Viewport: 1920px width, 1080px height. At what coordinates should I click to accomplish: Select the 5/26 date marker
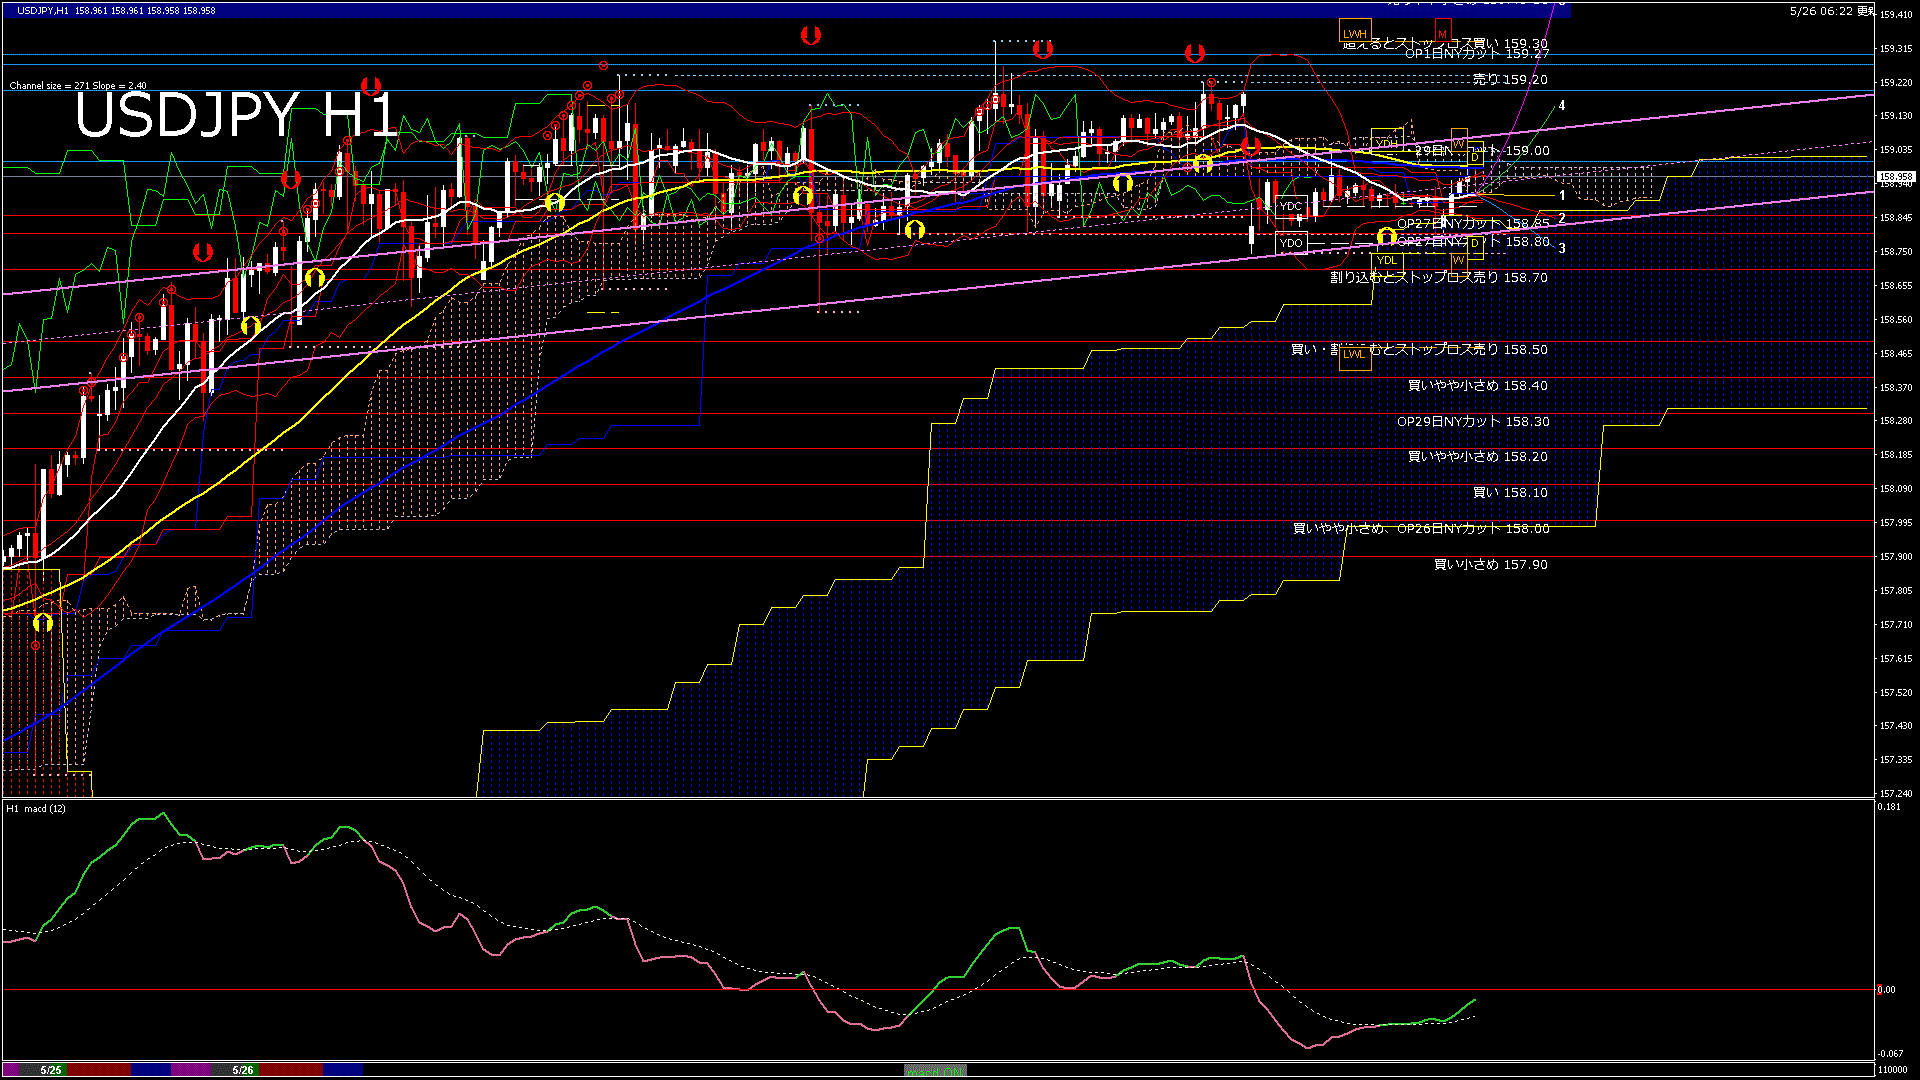(243, 1070)
